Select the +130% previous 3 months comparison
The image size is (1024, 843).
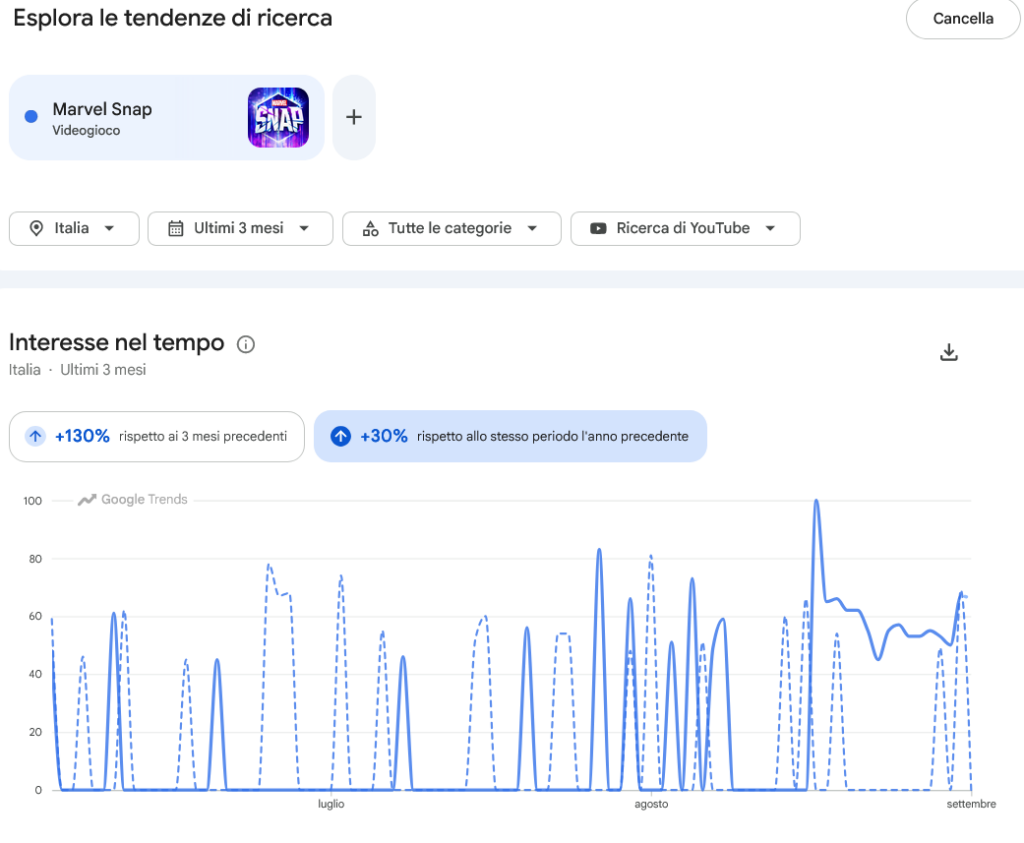[x=157, y=436]
